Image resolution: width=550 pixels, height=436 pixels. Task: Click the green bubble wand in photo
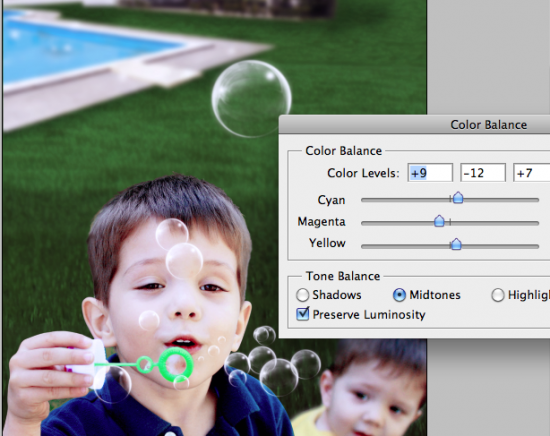(x=145, y=364)
